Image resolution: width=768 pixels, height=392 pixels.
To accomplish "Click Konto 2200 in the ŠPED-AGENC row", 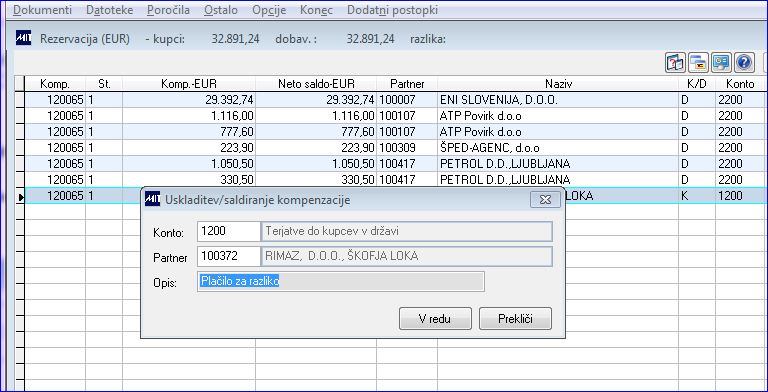I will (740, 148).
